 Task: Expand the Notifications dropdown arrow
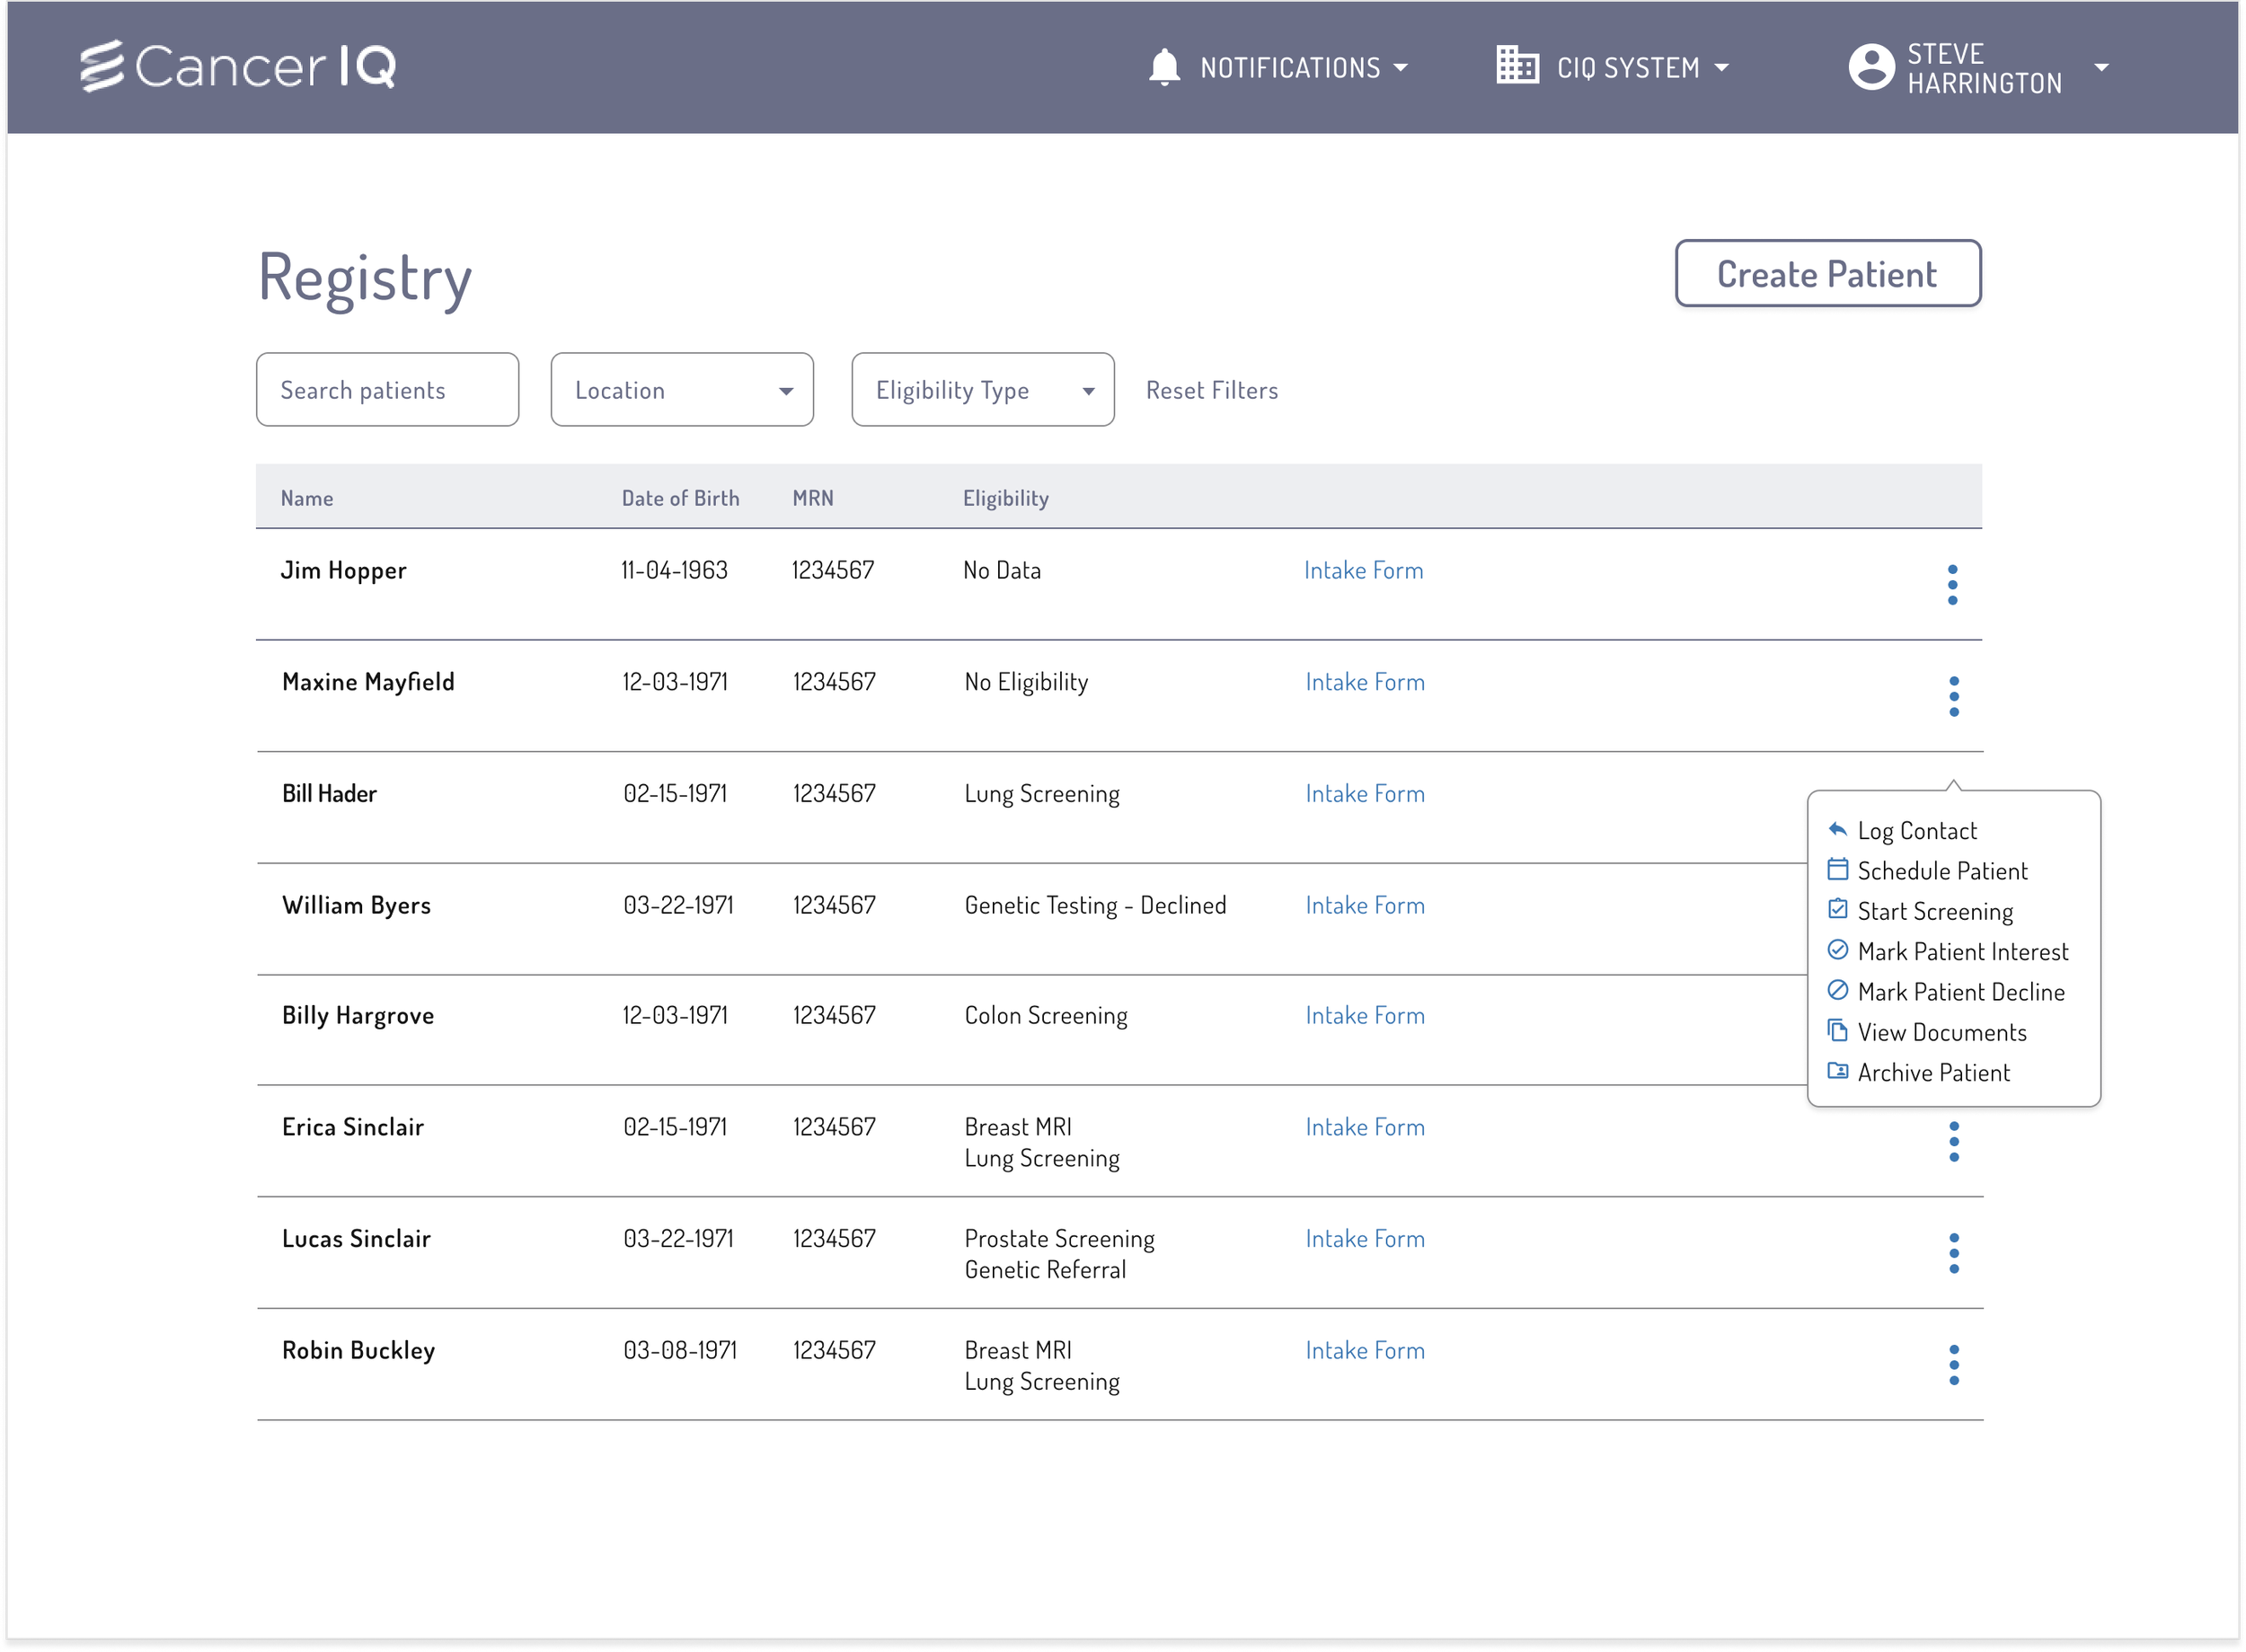pyautogui.click(x=1401, y=68)
